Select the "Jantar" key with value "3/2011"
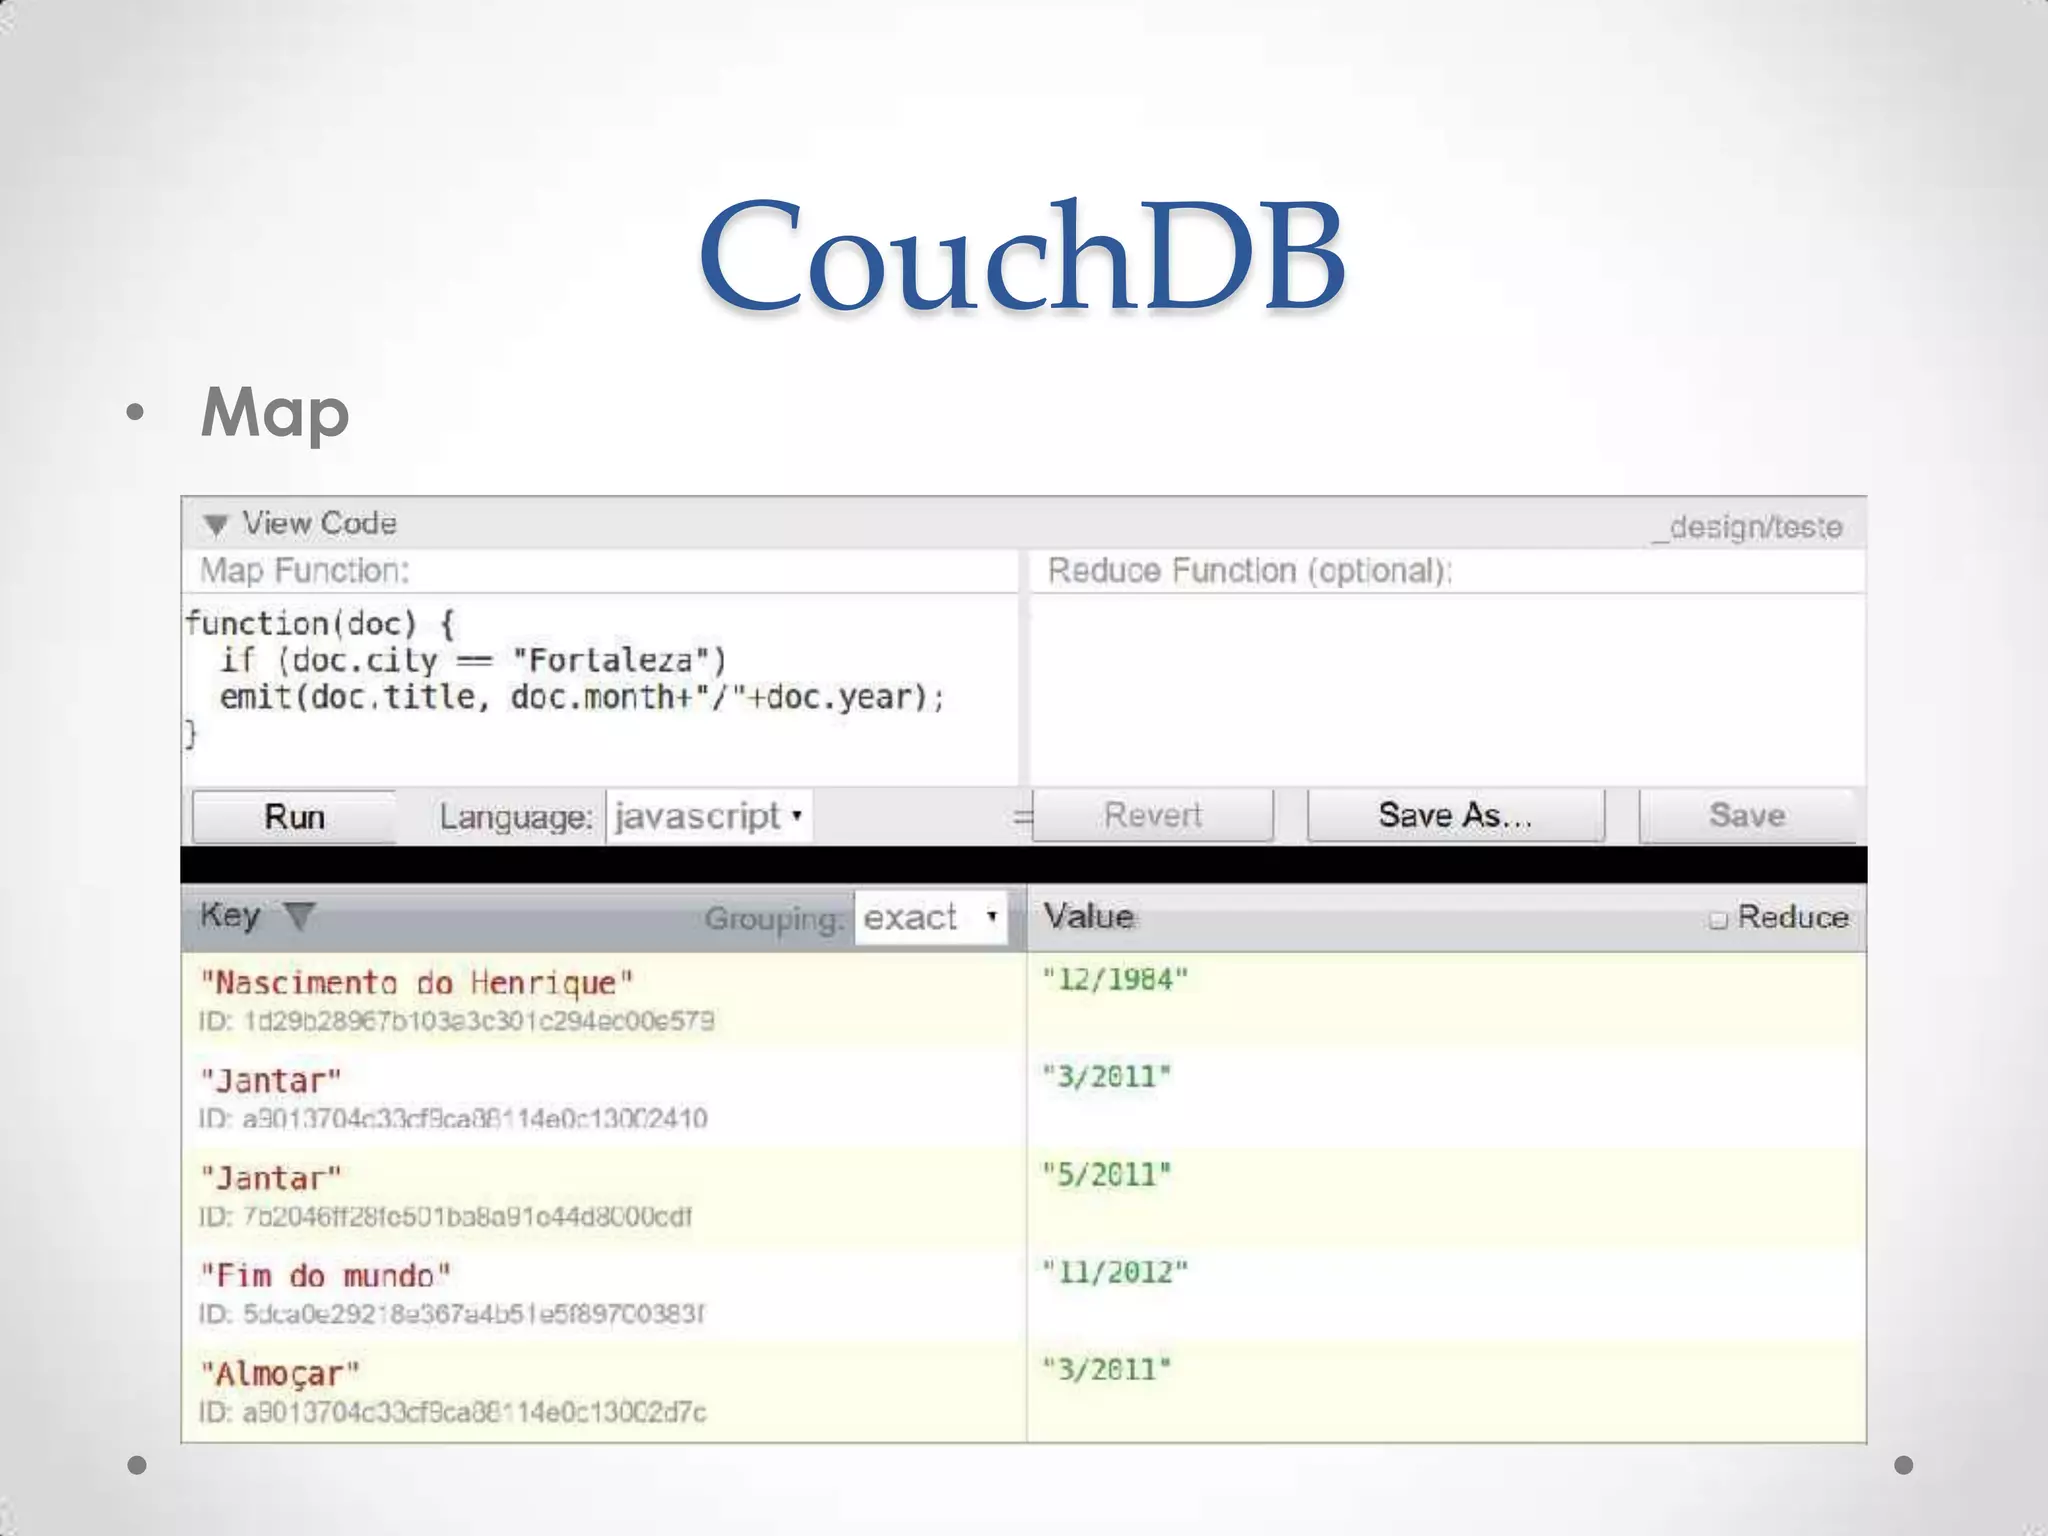Viewport: 2048px width, 1536px height. point(271,1081)
